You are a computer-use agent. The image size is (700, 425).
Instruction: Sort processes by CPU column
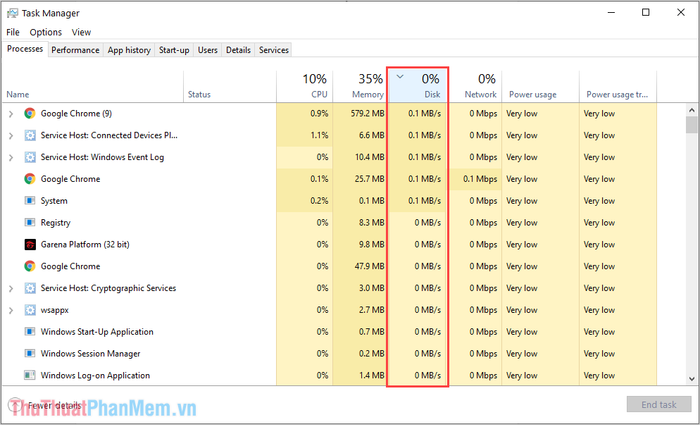304,87
